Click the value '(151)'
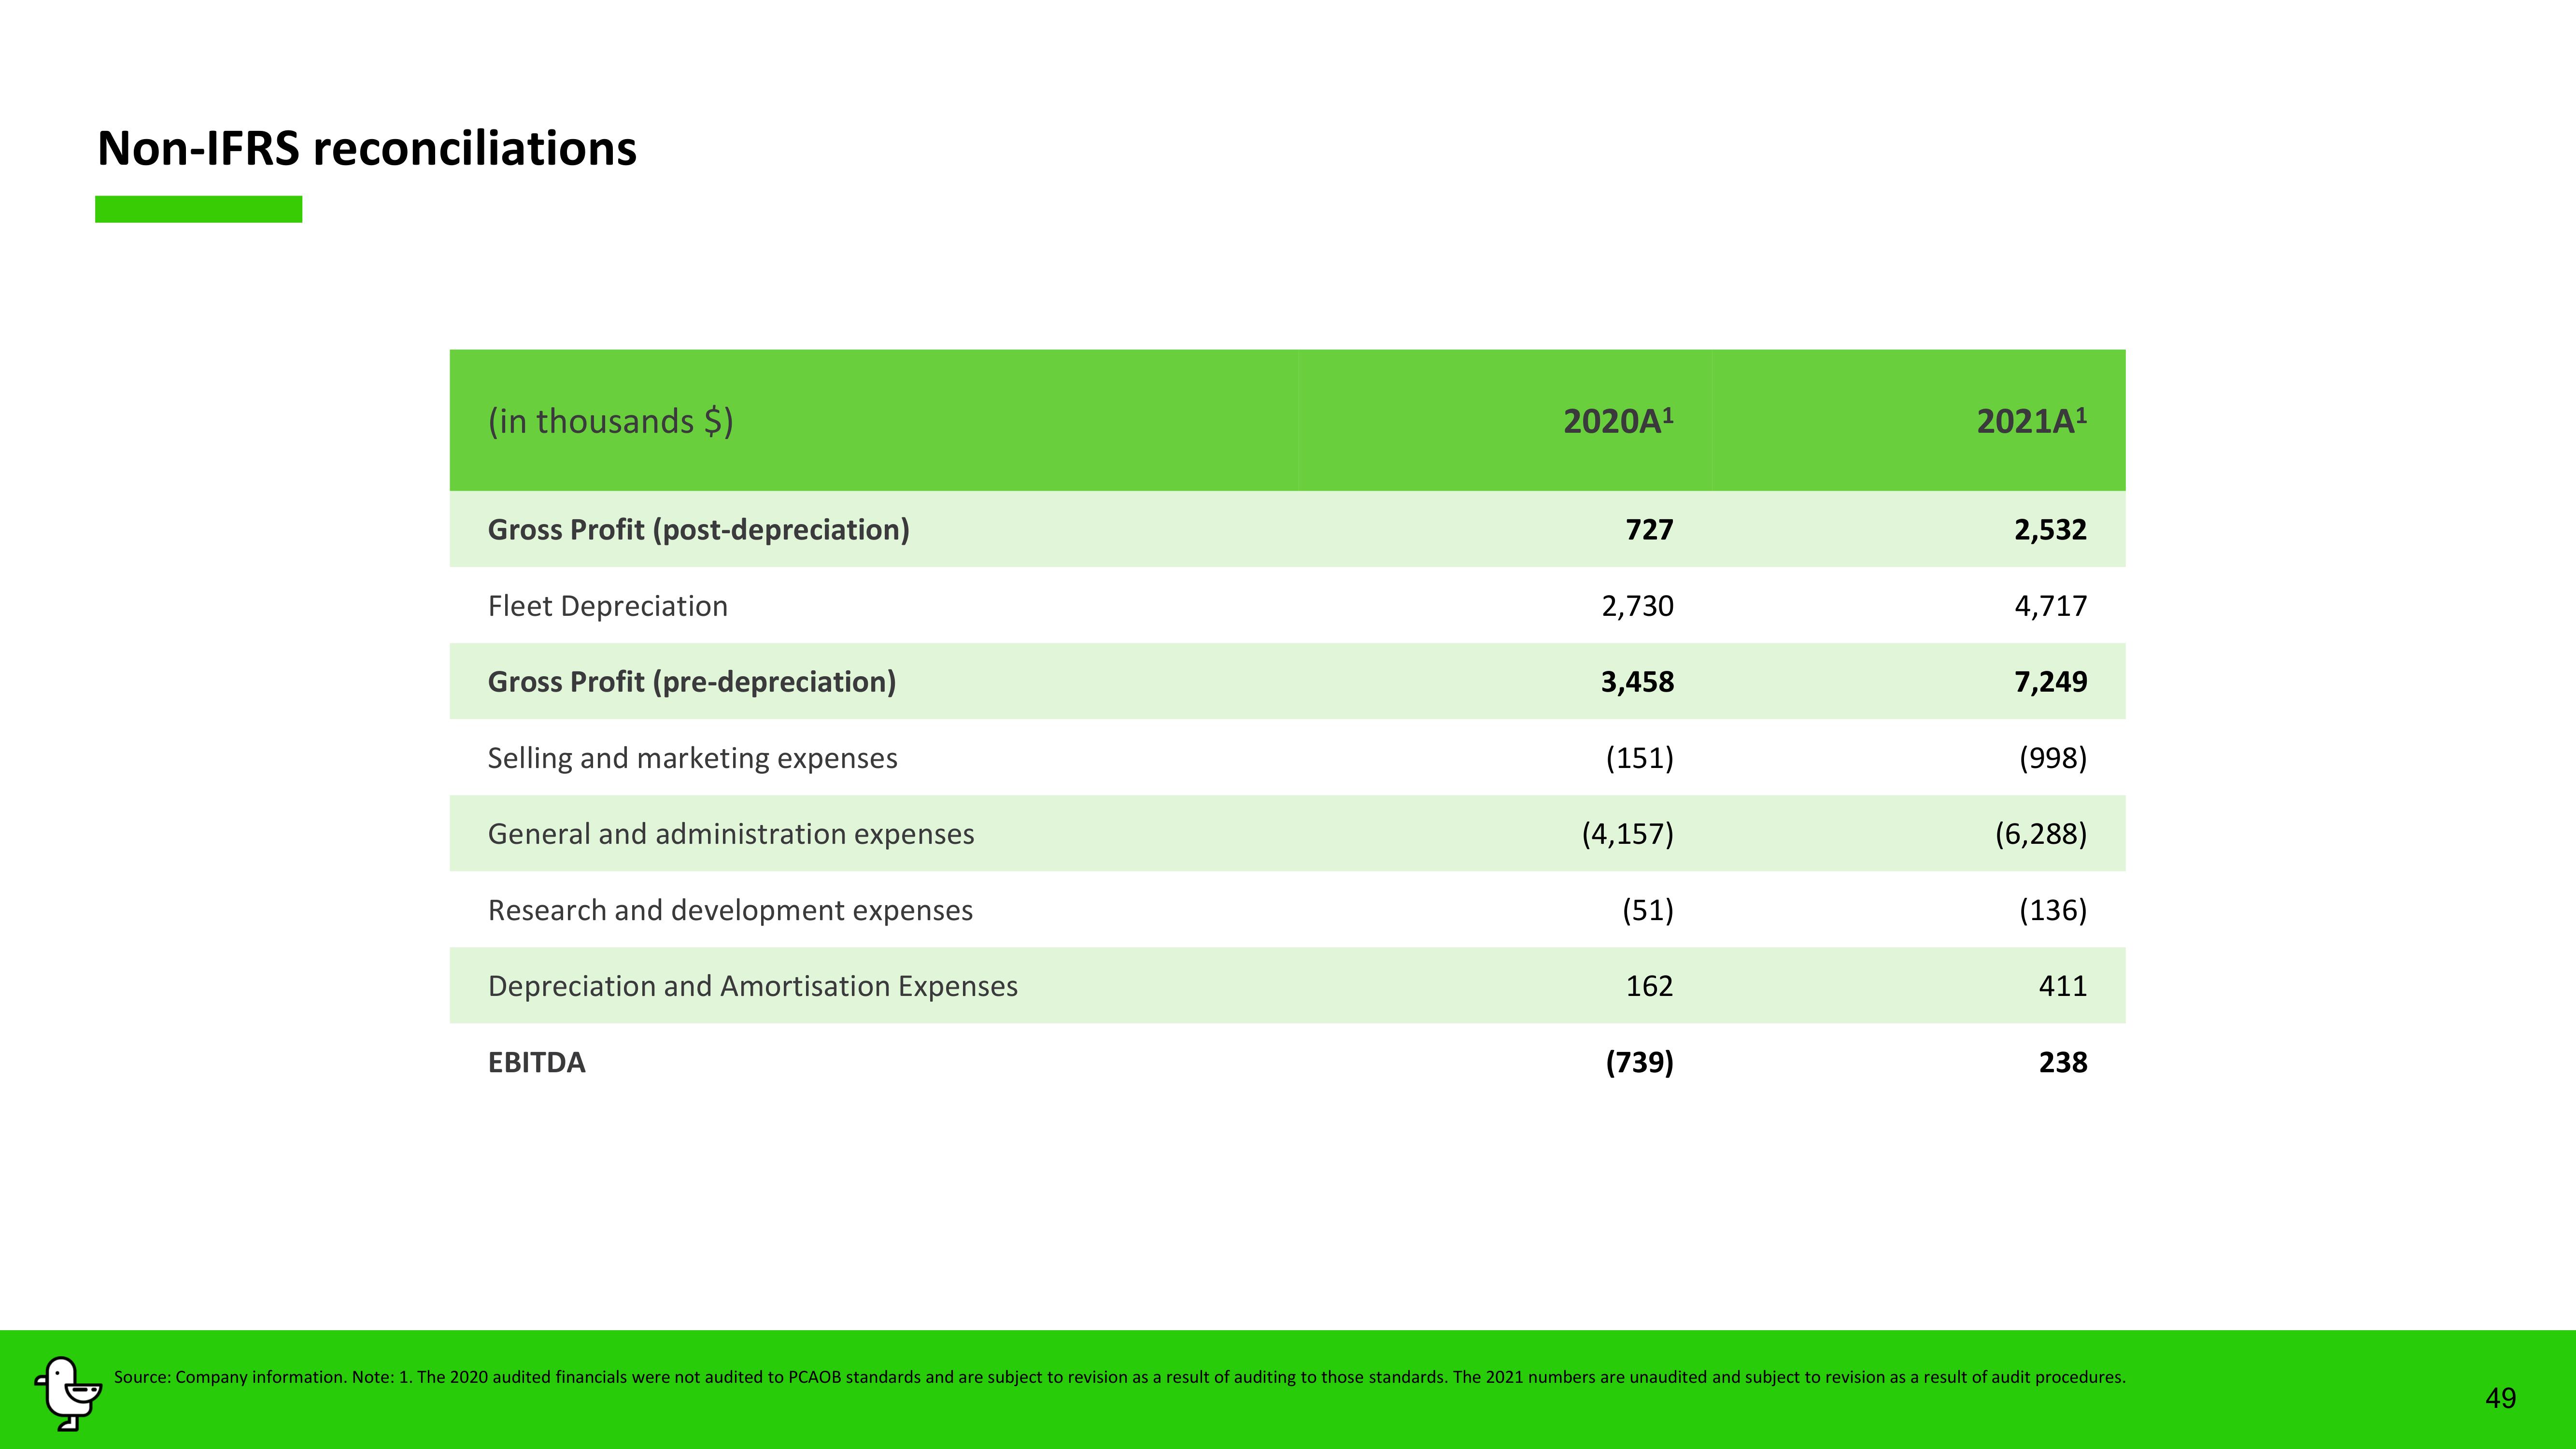This screenshot has height=1449, width=2576. click(x=1639, y=758)
